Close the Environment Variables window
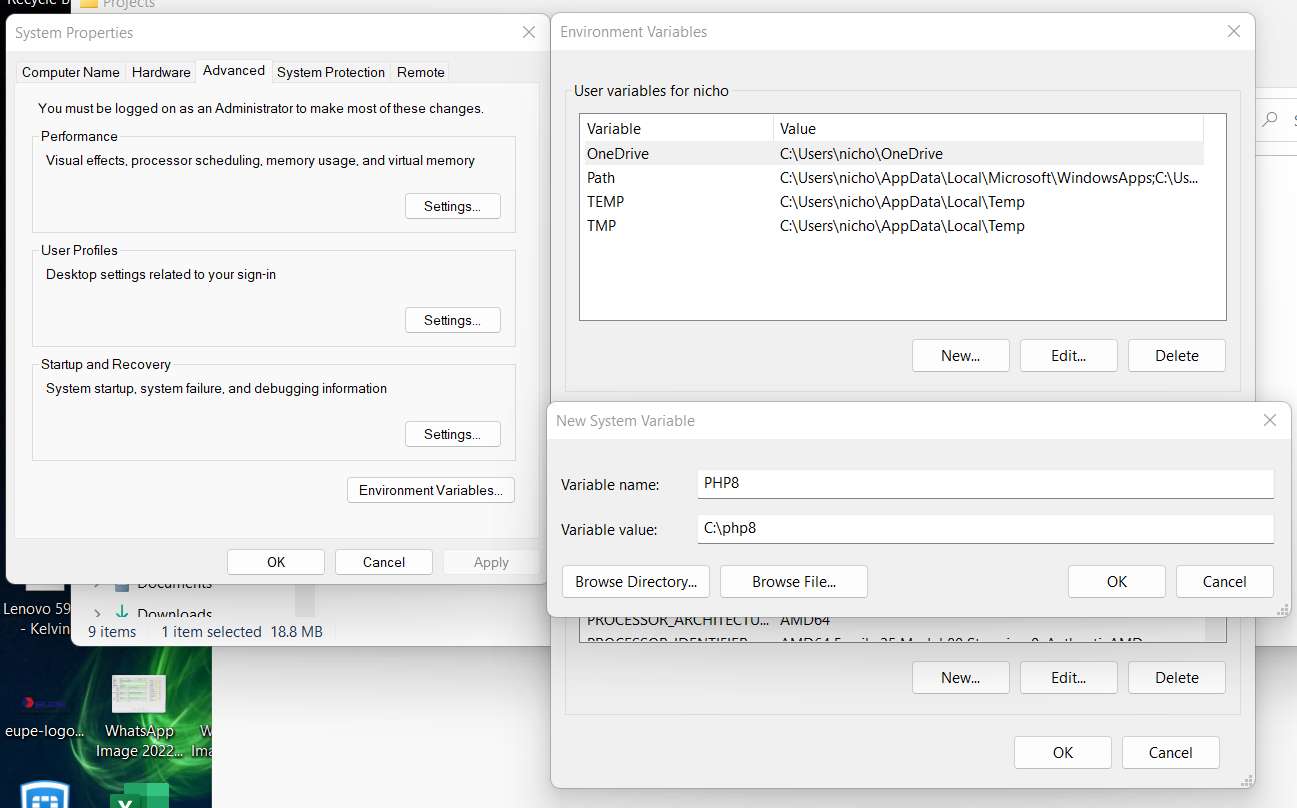Viewport: 1297px width, 808px height. [x=1233, y=32]
